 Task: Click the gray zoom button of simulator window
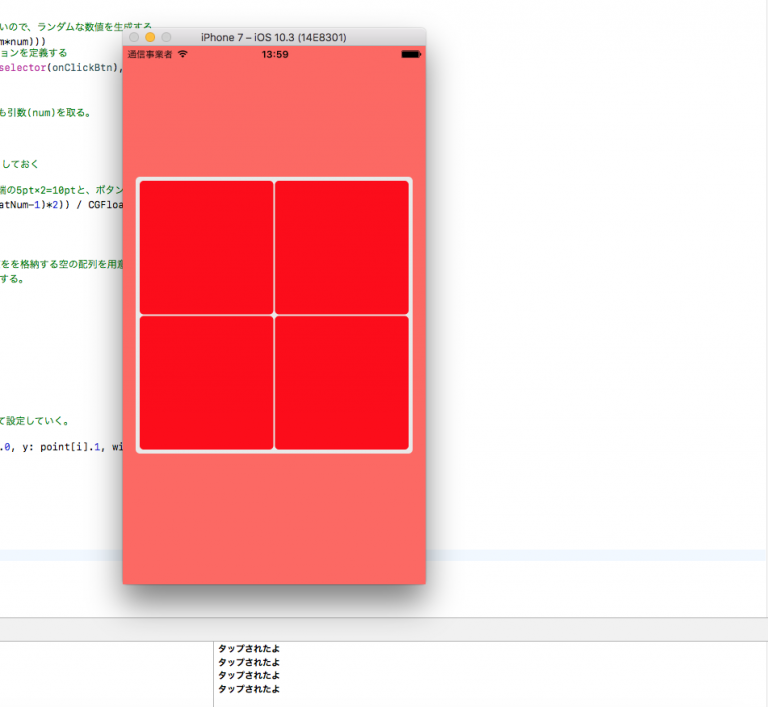coord(166,37)
